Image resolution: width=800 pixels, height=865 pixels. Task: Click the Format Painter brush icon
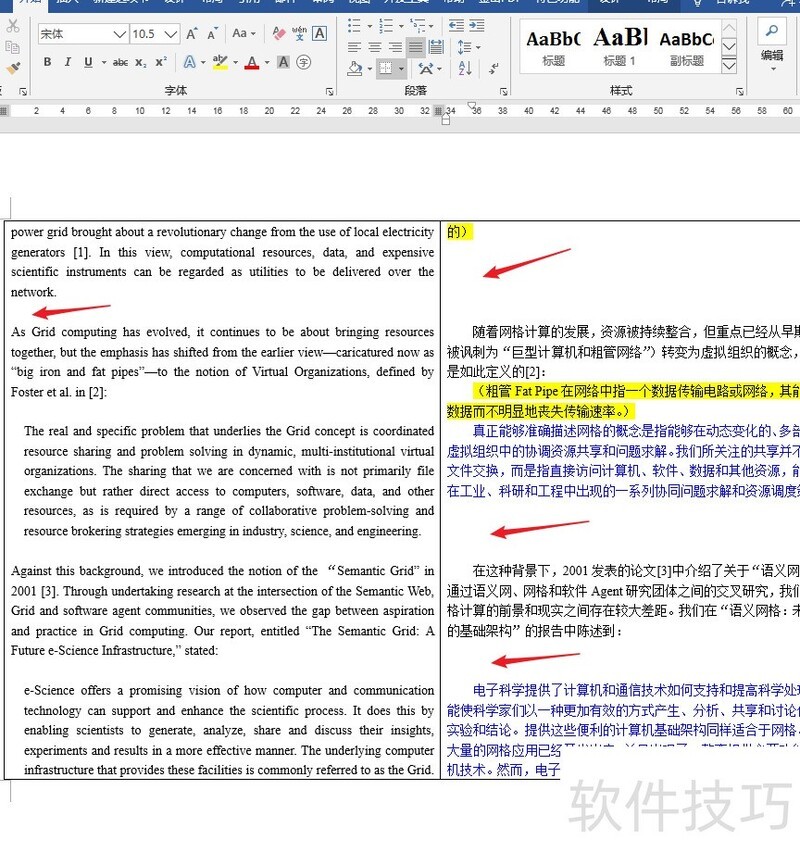(x=13, y=68)
